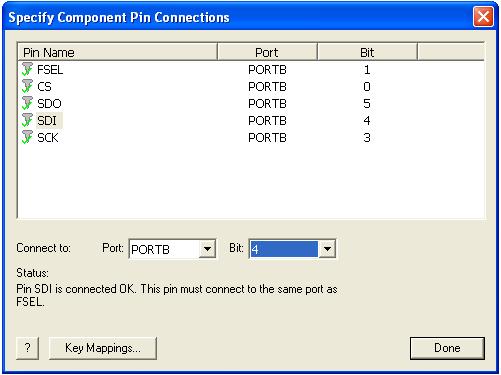Click the pin icon beside SCK
The image size is (501, 375).
(x=27, y=137)
